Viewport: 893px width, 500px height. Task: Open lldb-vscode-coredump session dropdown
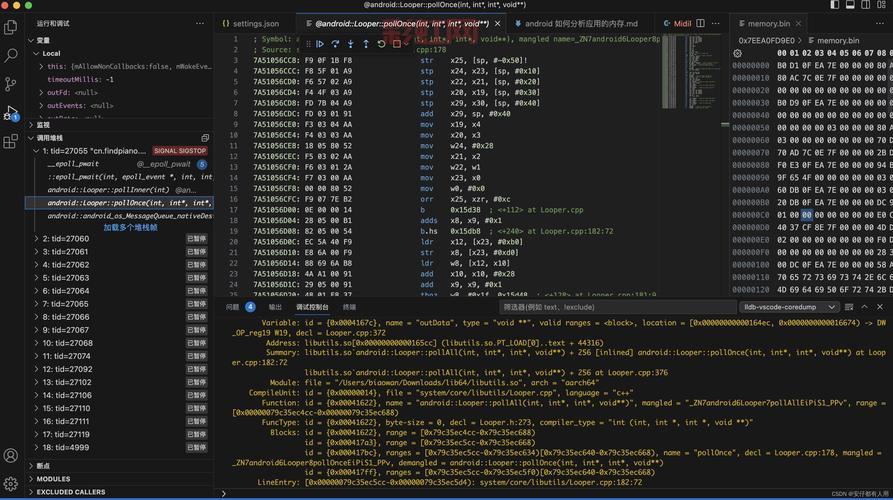pyautogui.click(x=788, y=307)
